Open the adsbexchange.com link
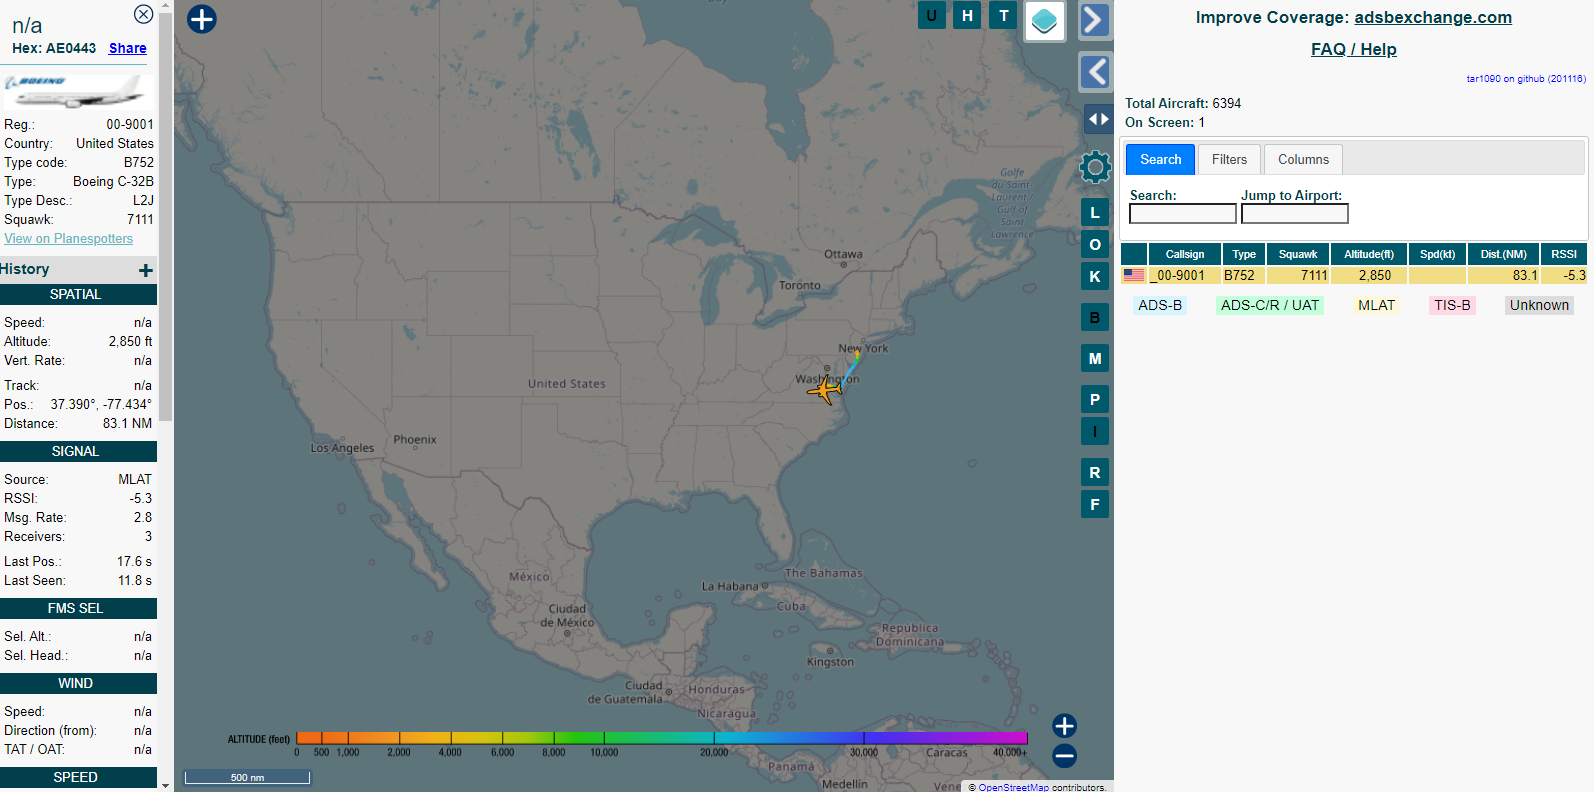Image resolution: width=1594 pixels, height=792 pixels. point(1433,17)
